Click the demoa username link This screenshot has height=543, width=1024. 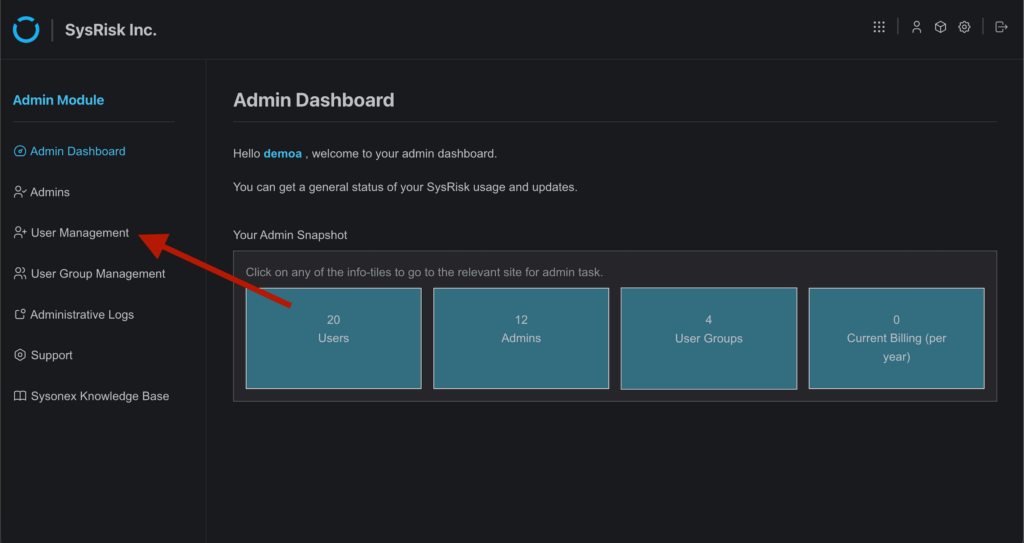283,154
